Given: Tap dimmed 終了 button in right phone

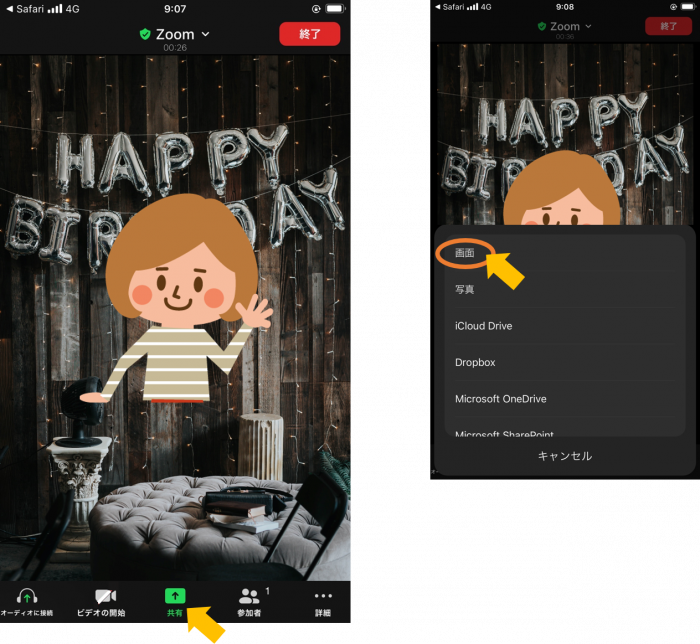Looking at the screenshot, I should click(x=668, y=26).
